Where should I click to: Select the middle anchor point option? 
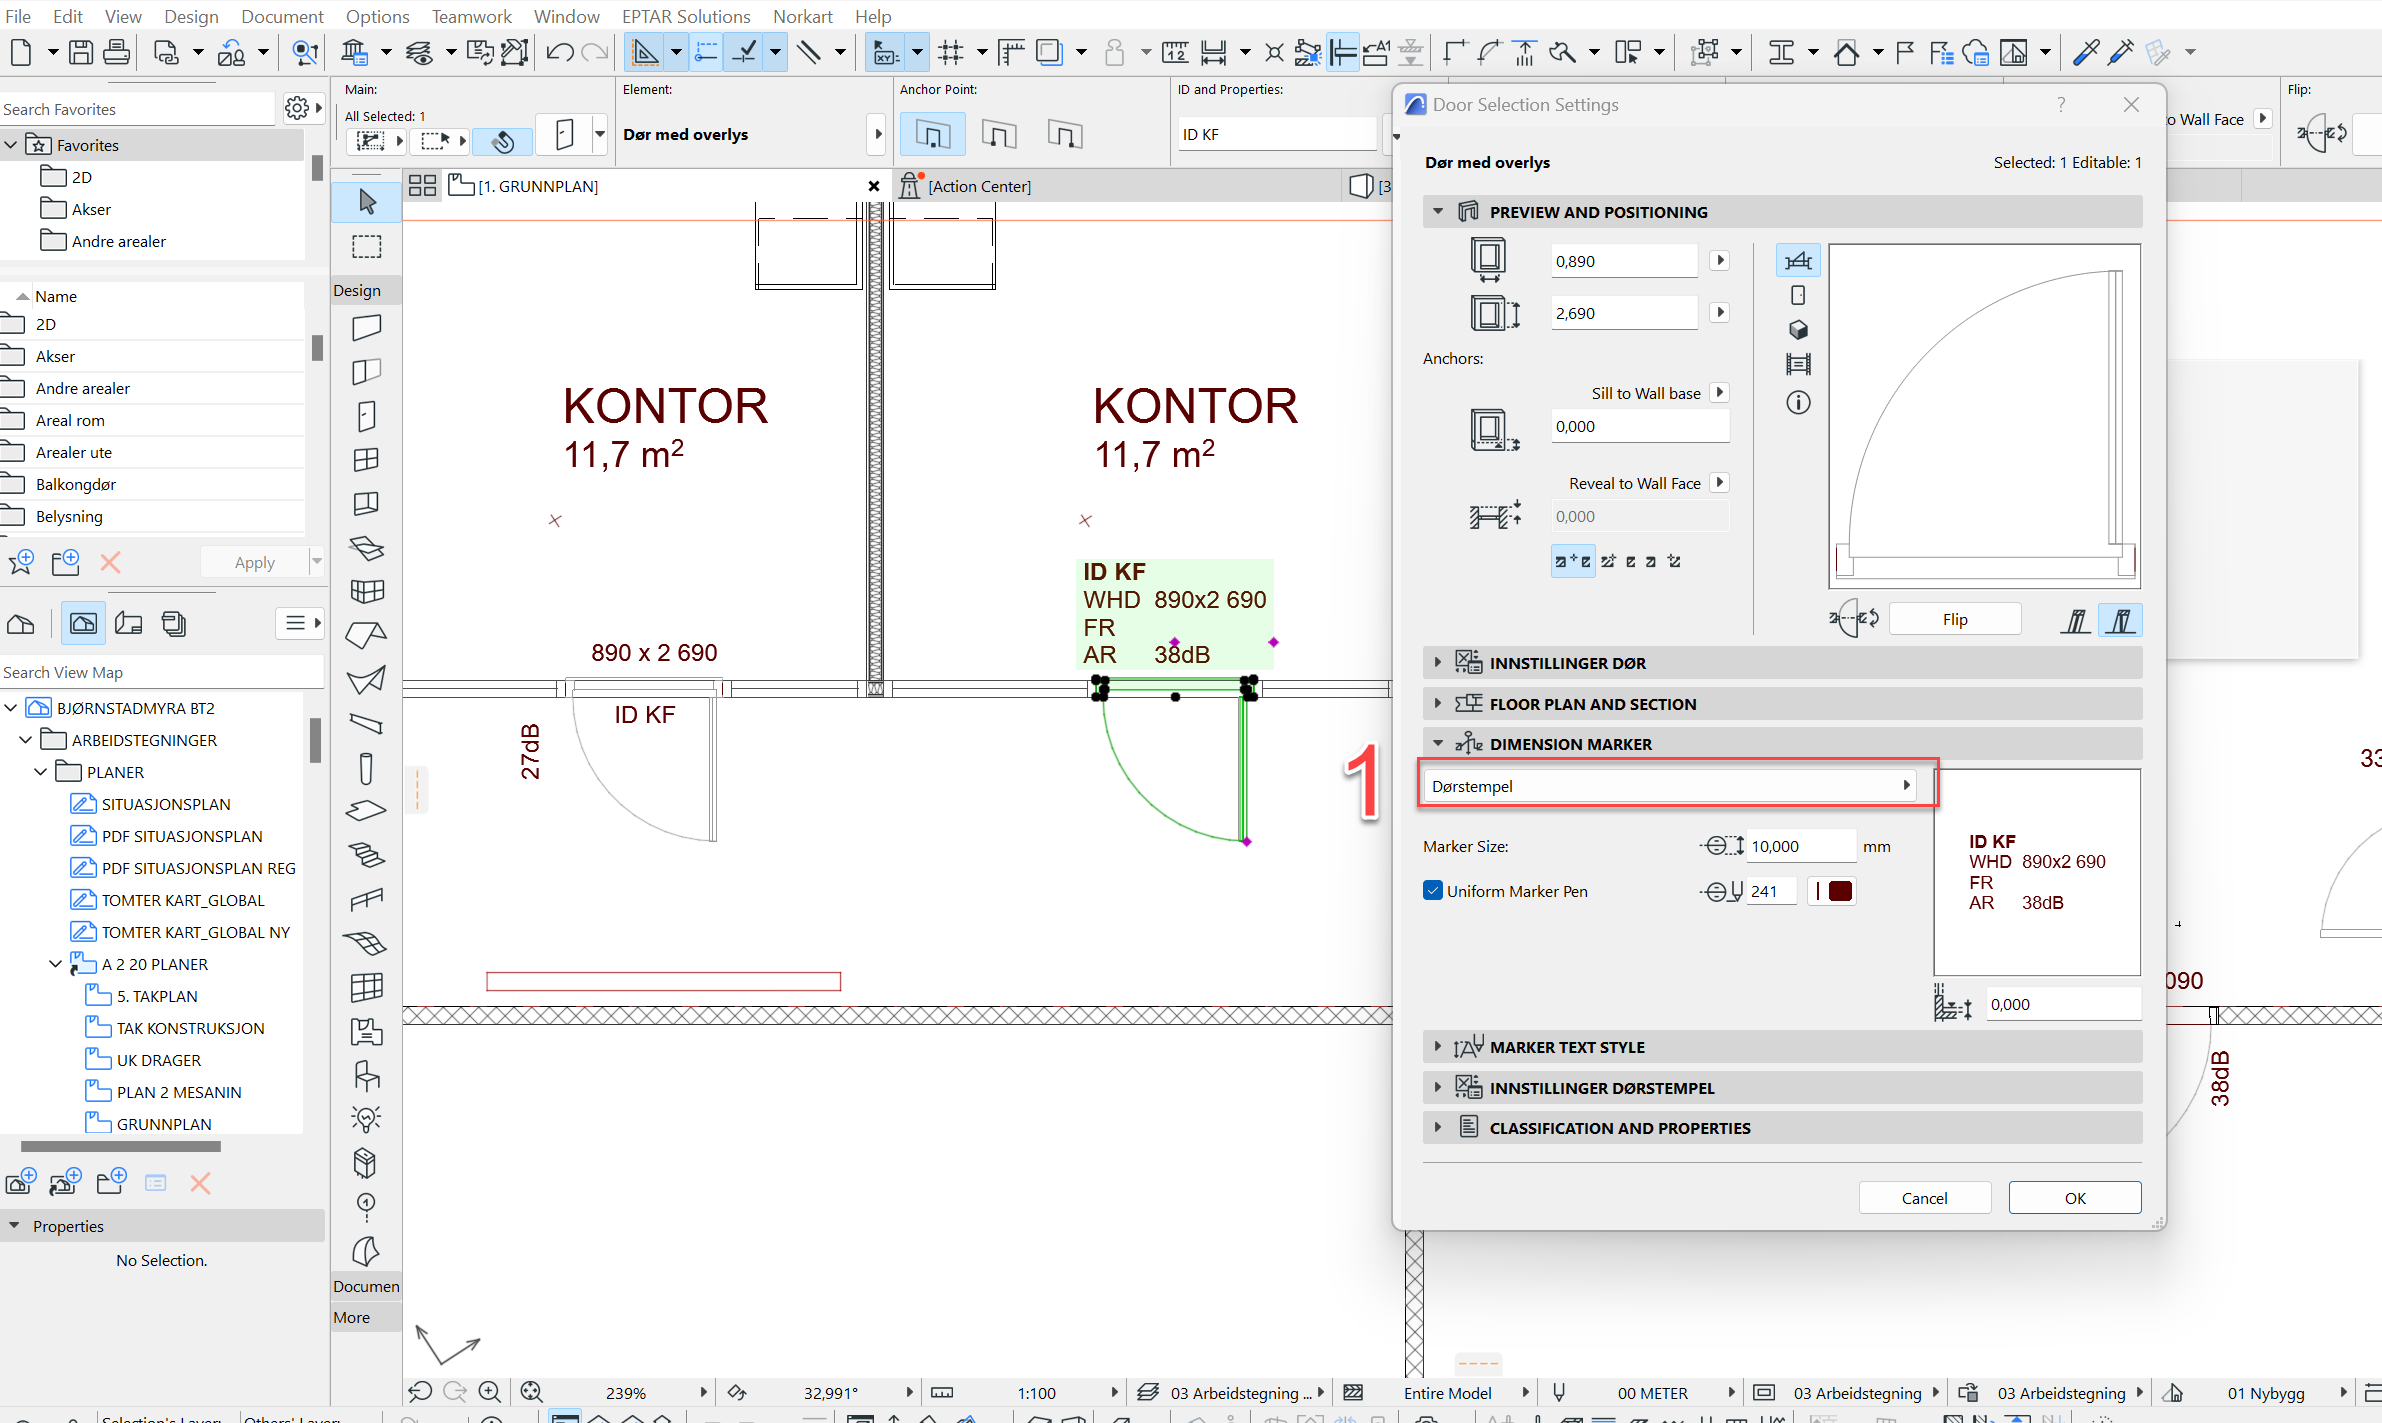tap(999, 134)
